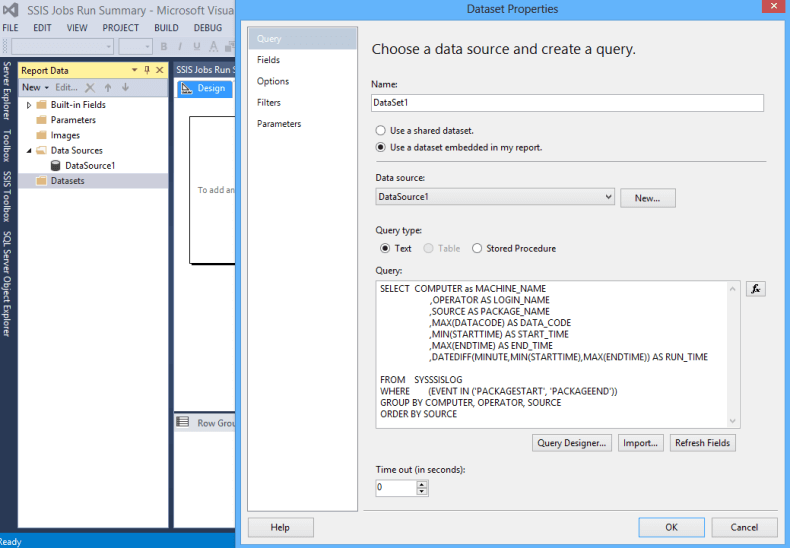Open the VIEW menu

point(77,28)
